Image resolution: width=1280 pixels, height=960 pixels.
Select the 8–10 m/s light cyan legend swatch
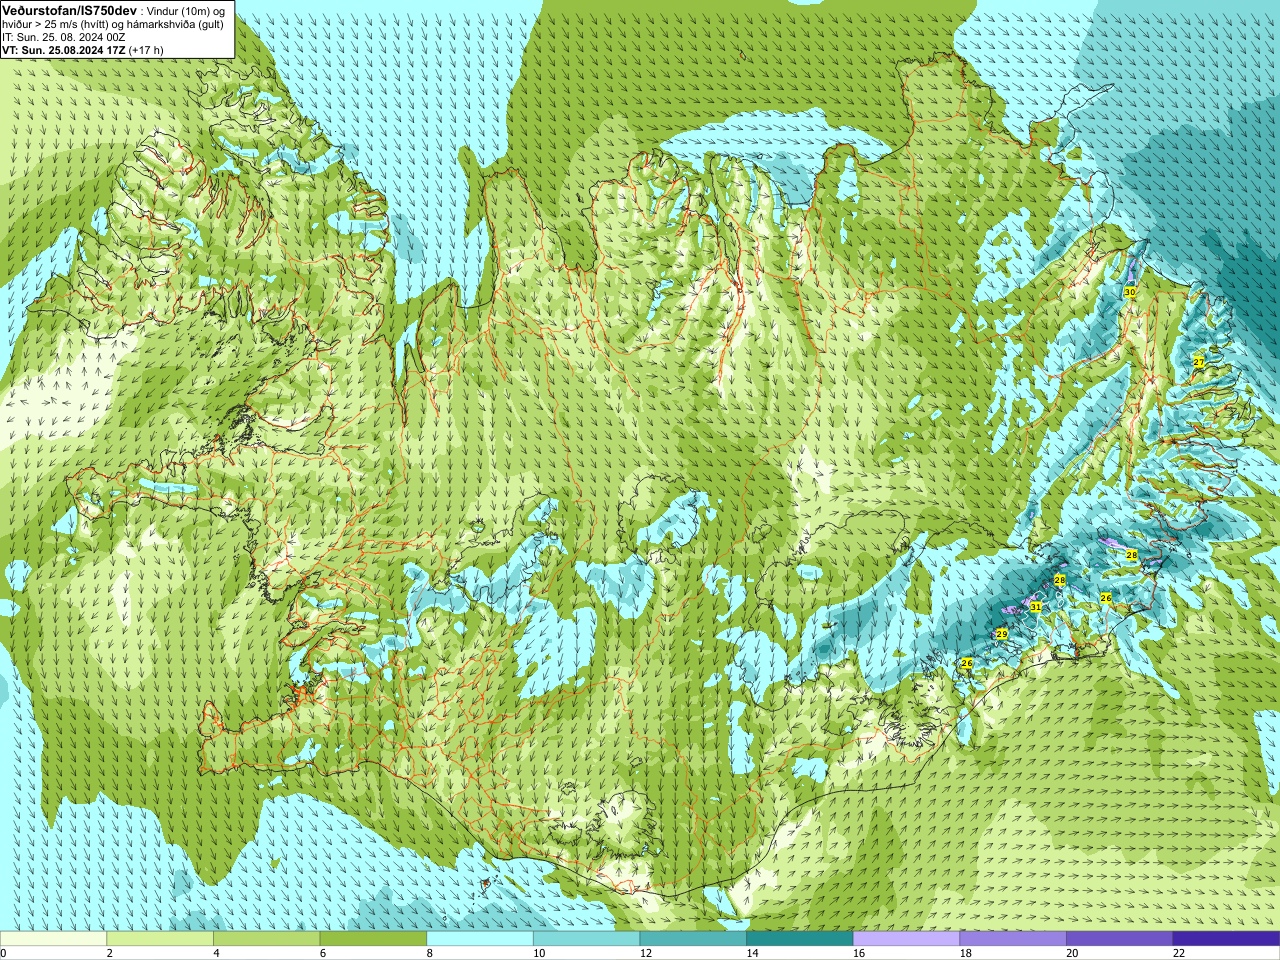tap(480, 939)
